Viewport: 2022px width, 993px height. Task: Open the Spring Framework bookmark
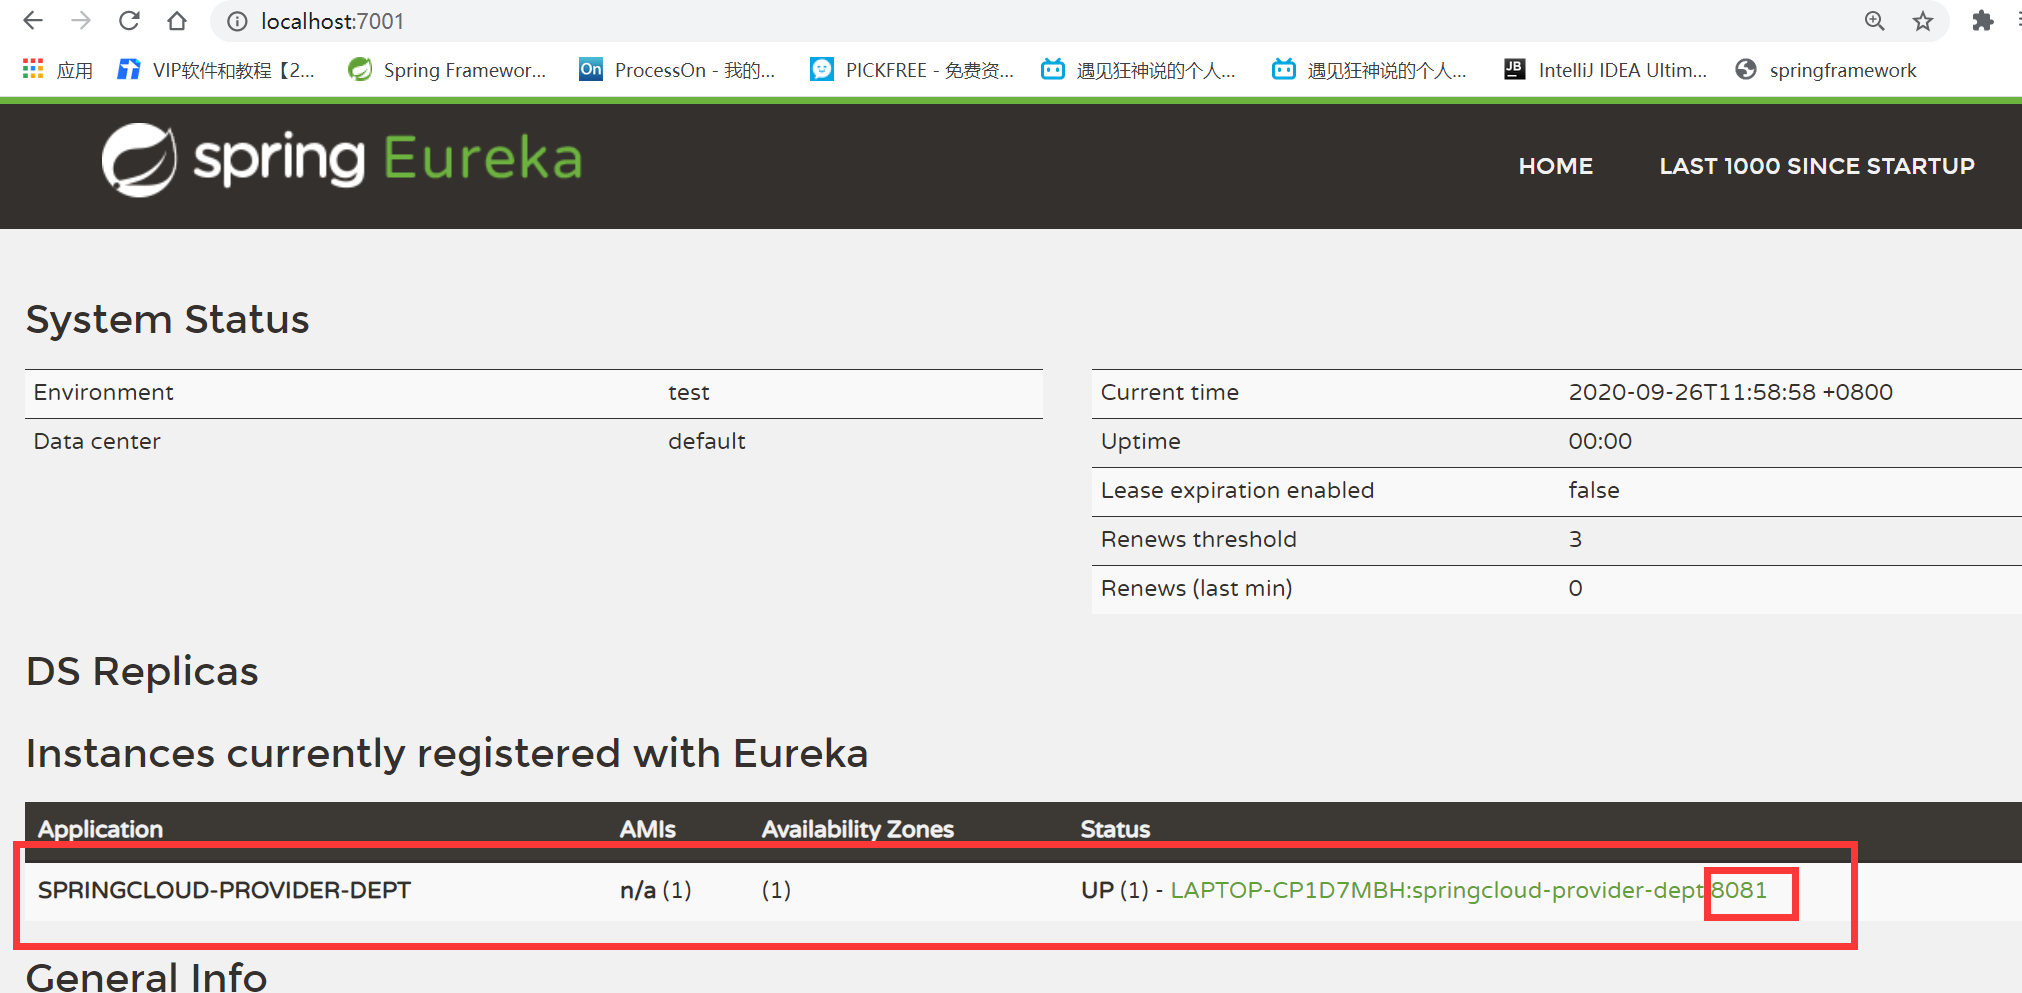coord(447,70)
